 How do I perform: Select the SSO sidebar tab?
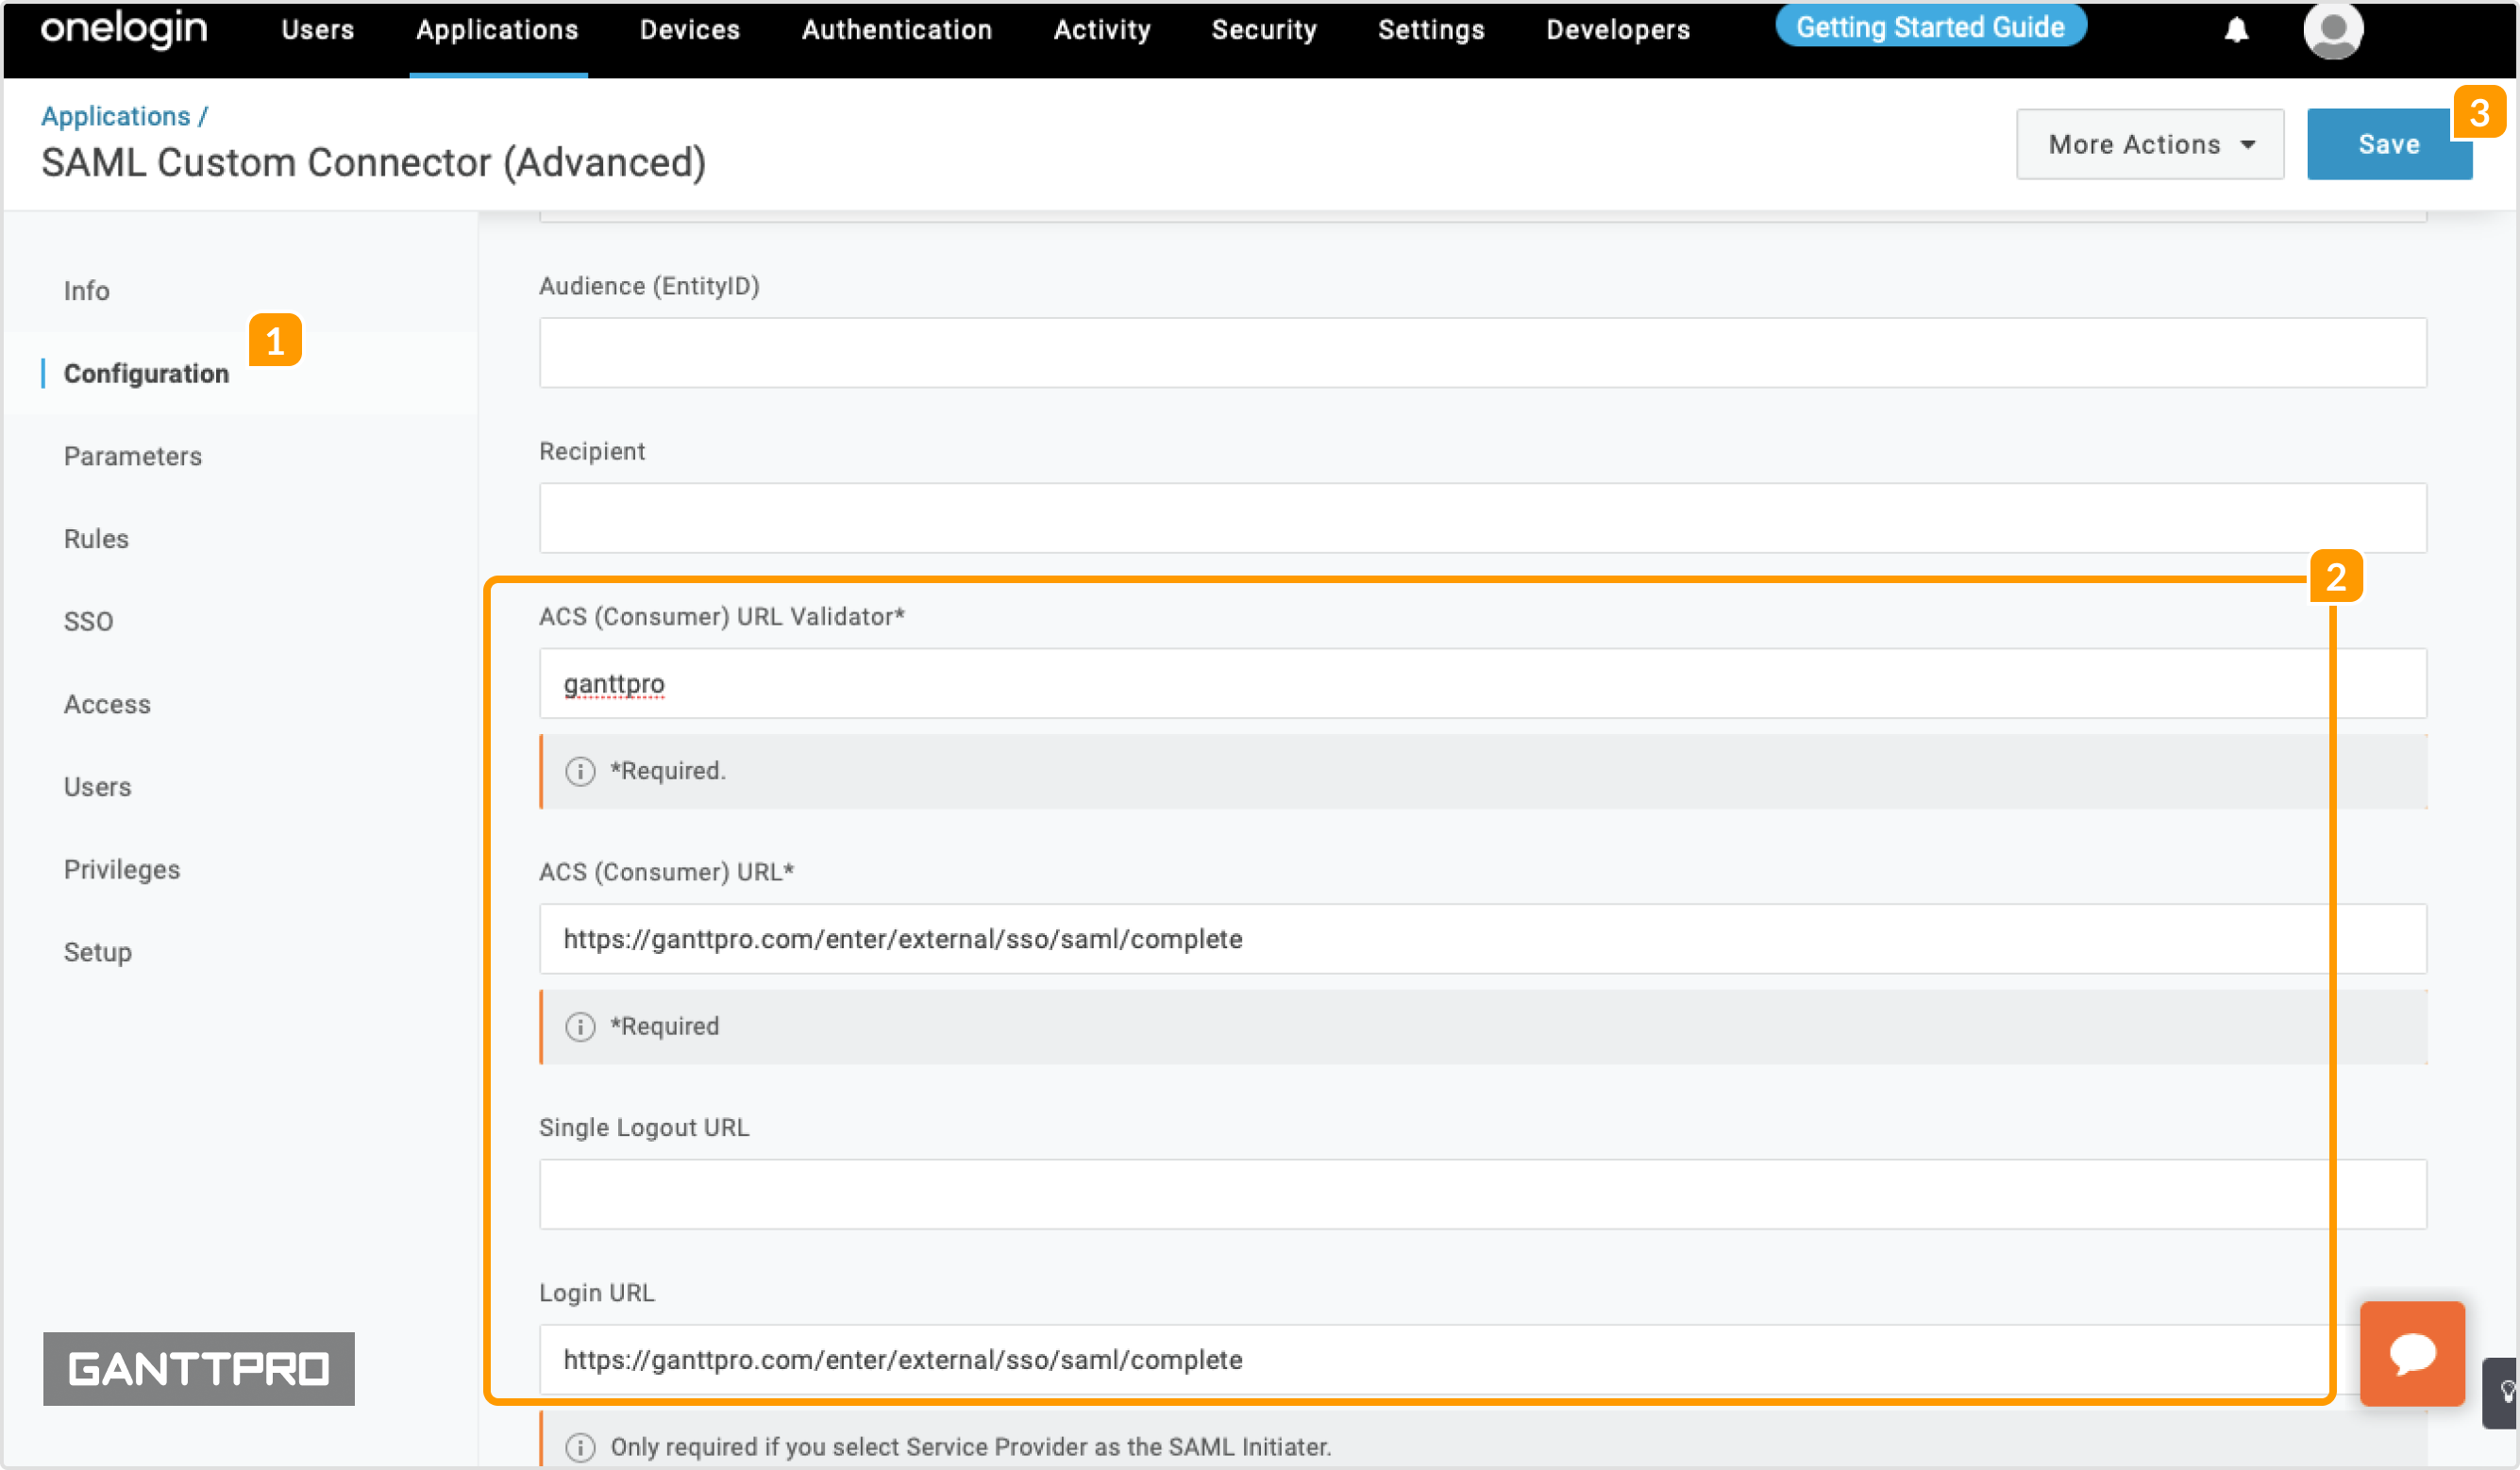88,622
